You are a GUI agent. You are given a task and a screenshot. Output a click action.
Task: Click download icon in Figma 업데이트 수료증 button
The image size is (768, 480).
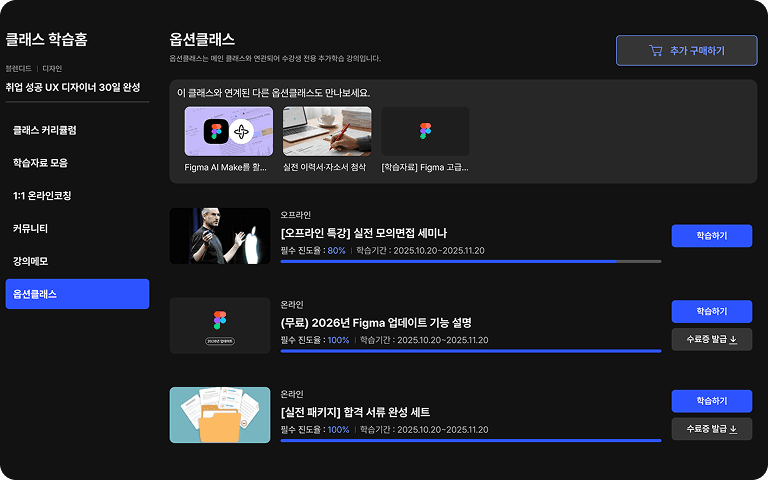733,339
